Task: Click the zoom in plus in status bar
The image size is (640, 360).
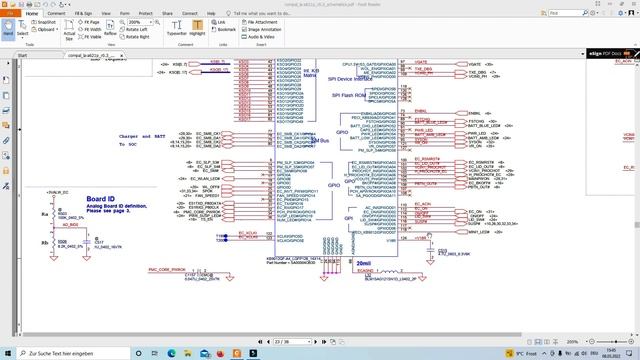Action: 631,342
